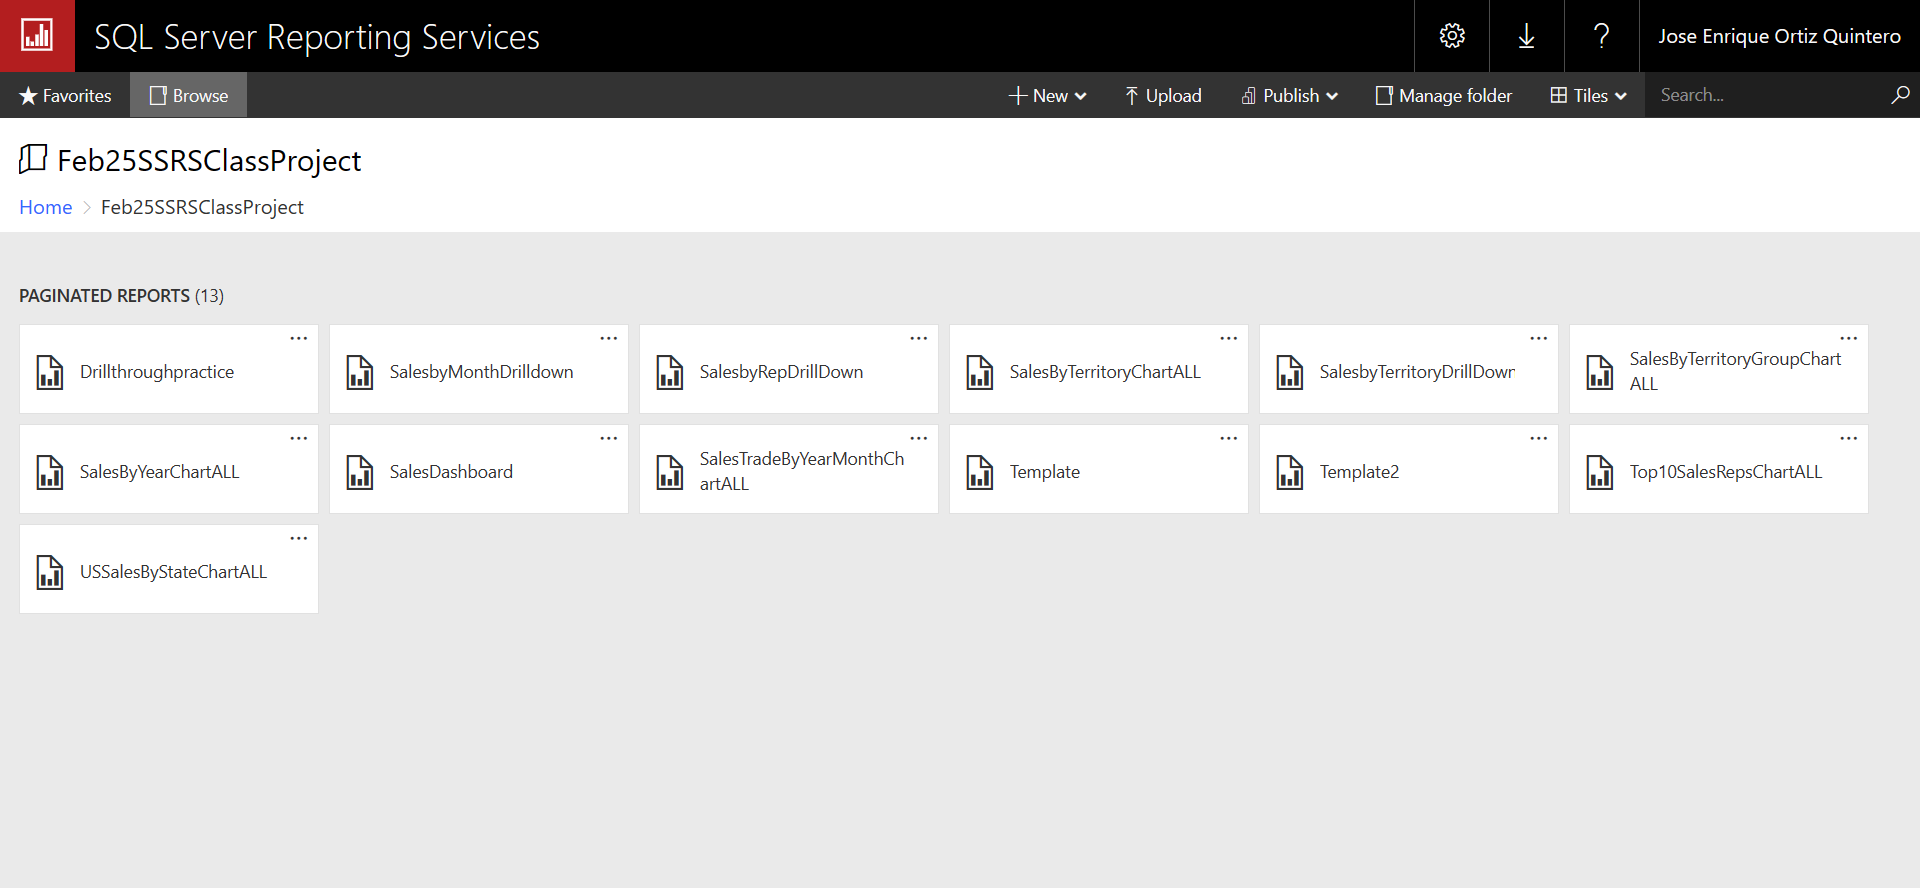Open ellipsis menu for SalesDashboard tile

pos(609,438)
